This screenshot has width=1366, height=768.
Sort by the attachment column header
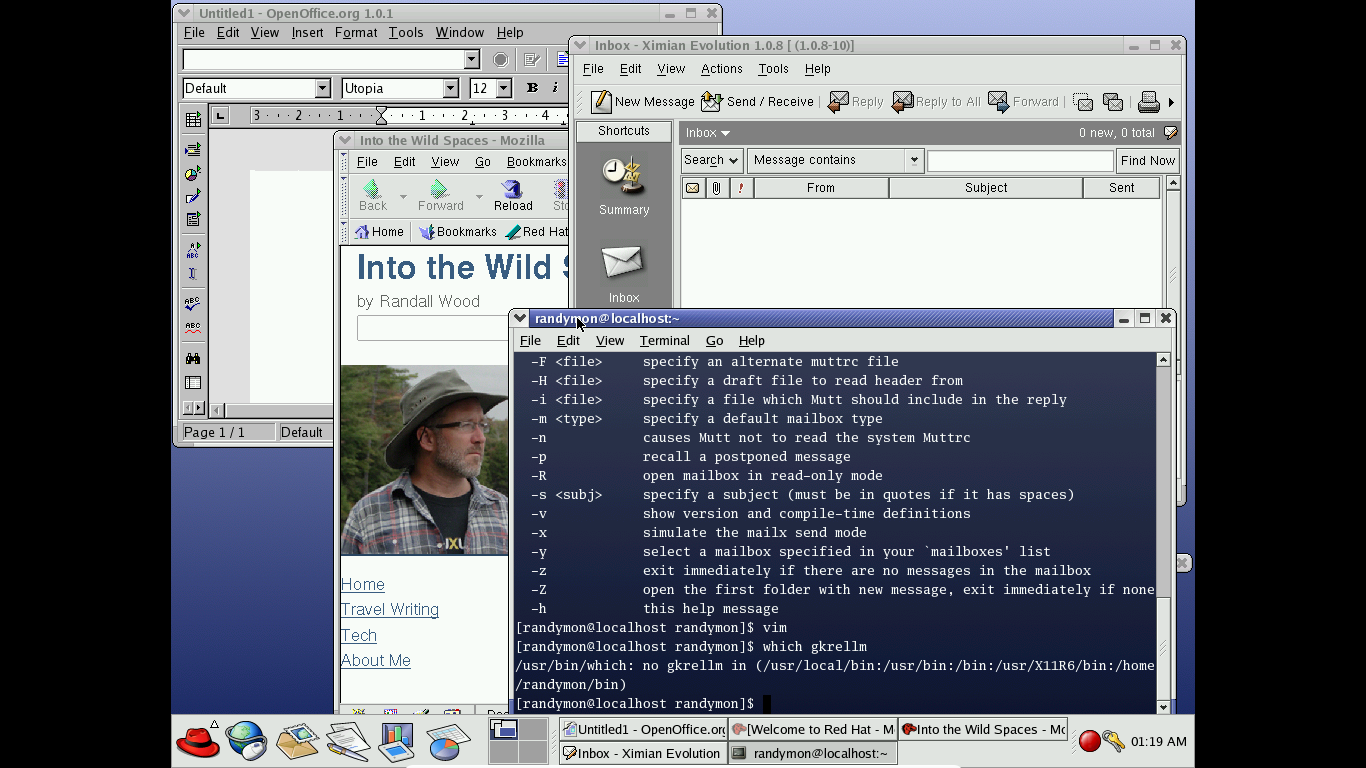pyautogui.click(x=716, y=188)
